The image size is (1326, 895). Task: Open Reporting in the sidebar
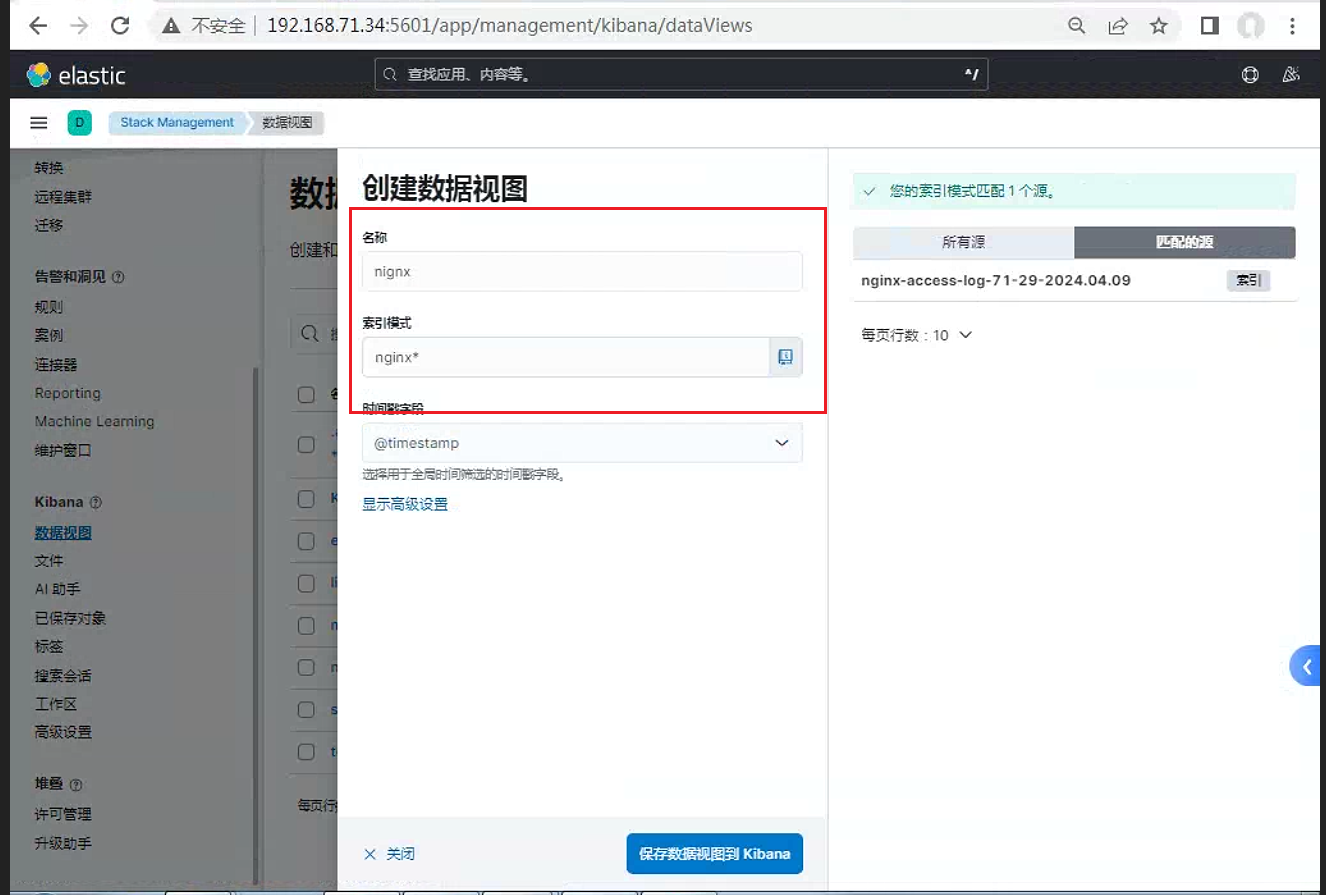67,393
